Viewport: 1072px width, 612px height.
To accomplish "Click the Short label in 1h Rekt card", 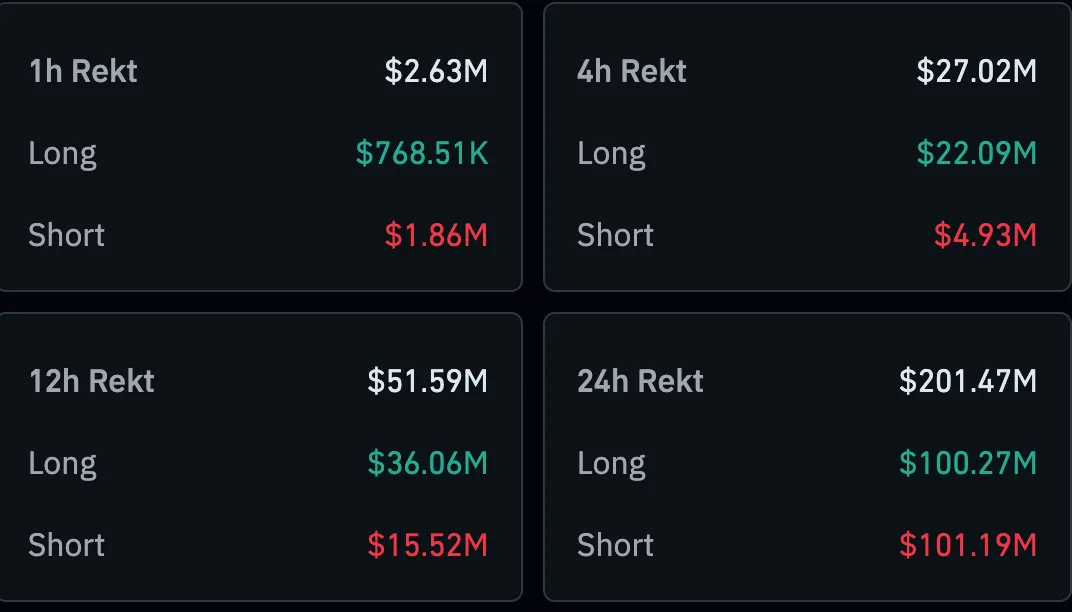I will click(67, 235).
